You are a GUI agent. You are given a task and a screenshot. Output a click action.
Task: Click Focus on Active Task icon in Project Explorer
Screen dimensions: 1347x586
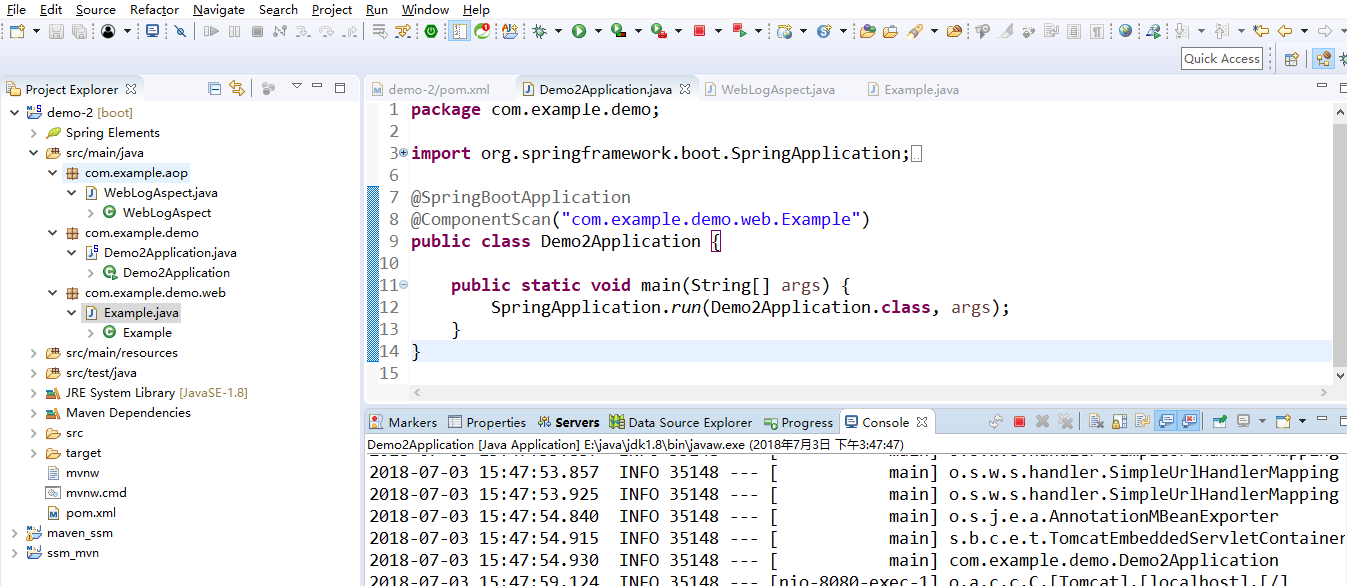point(268,88)
